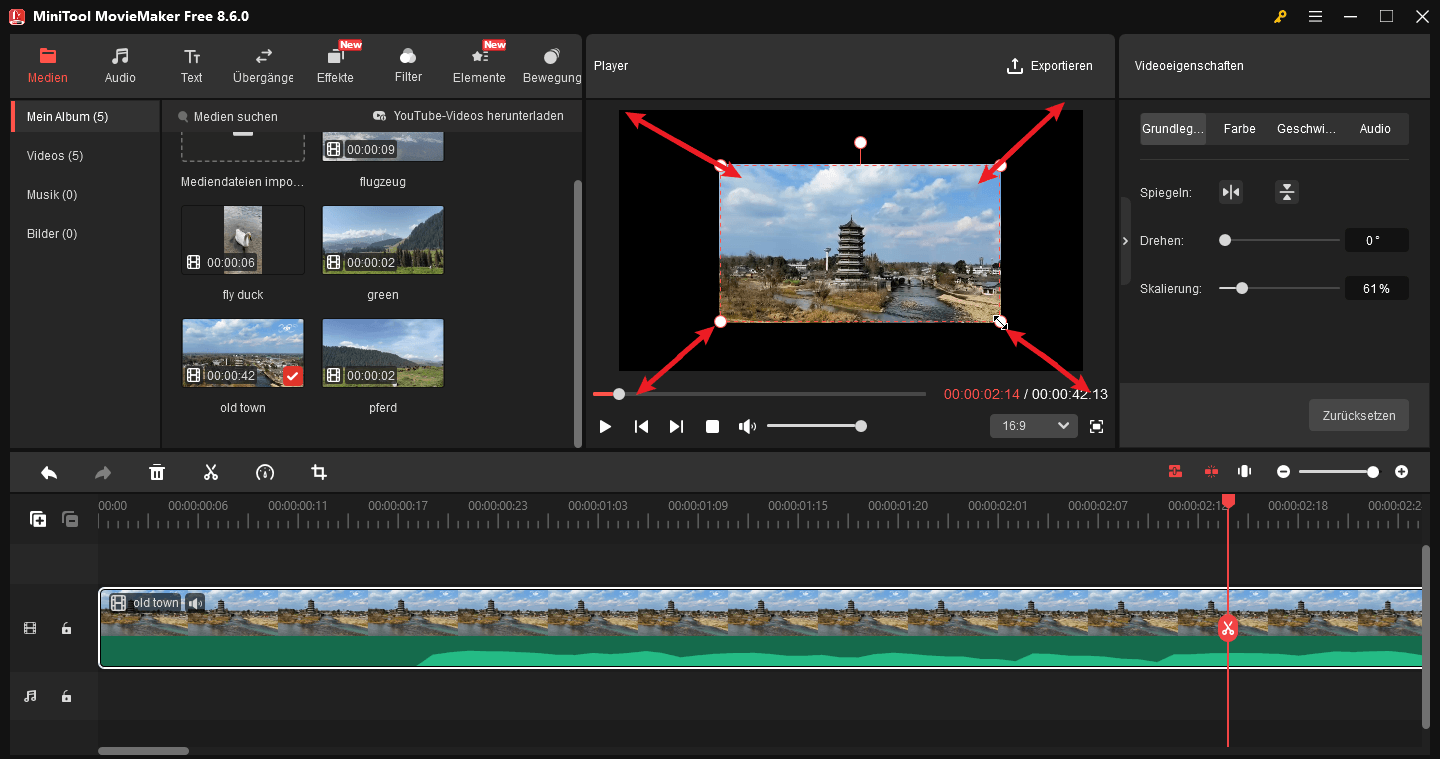Image resolution: width=1440 pixels, height=759 pixels.
Task: Flip the video horizontally with Spiegeln icon
Action: coord(1231,191)
